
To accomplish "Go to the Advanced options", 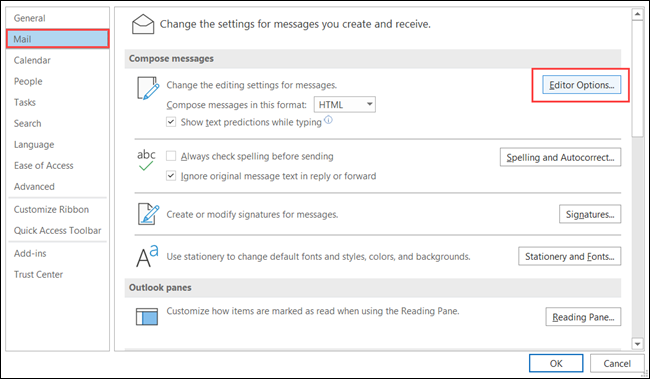I will [58, 187].
